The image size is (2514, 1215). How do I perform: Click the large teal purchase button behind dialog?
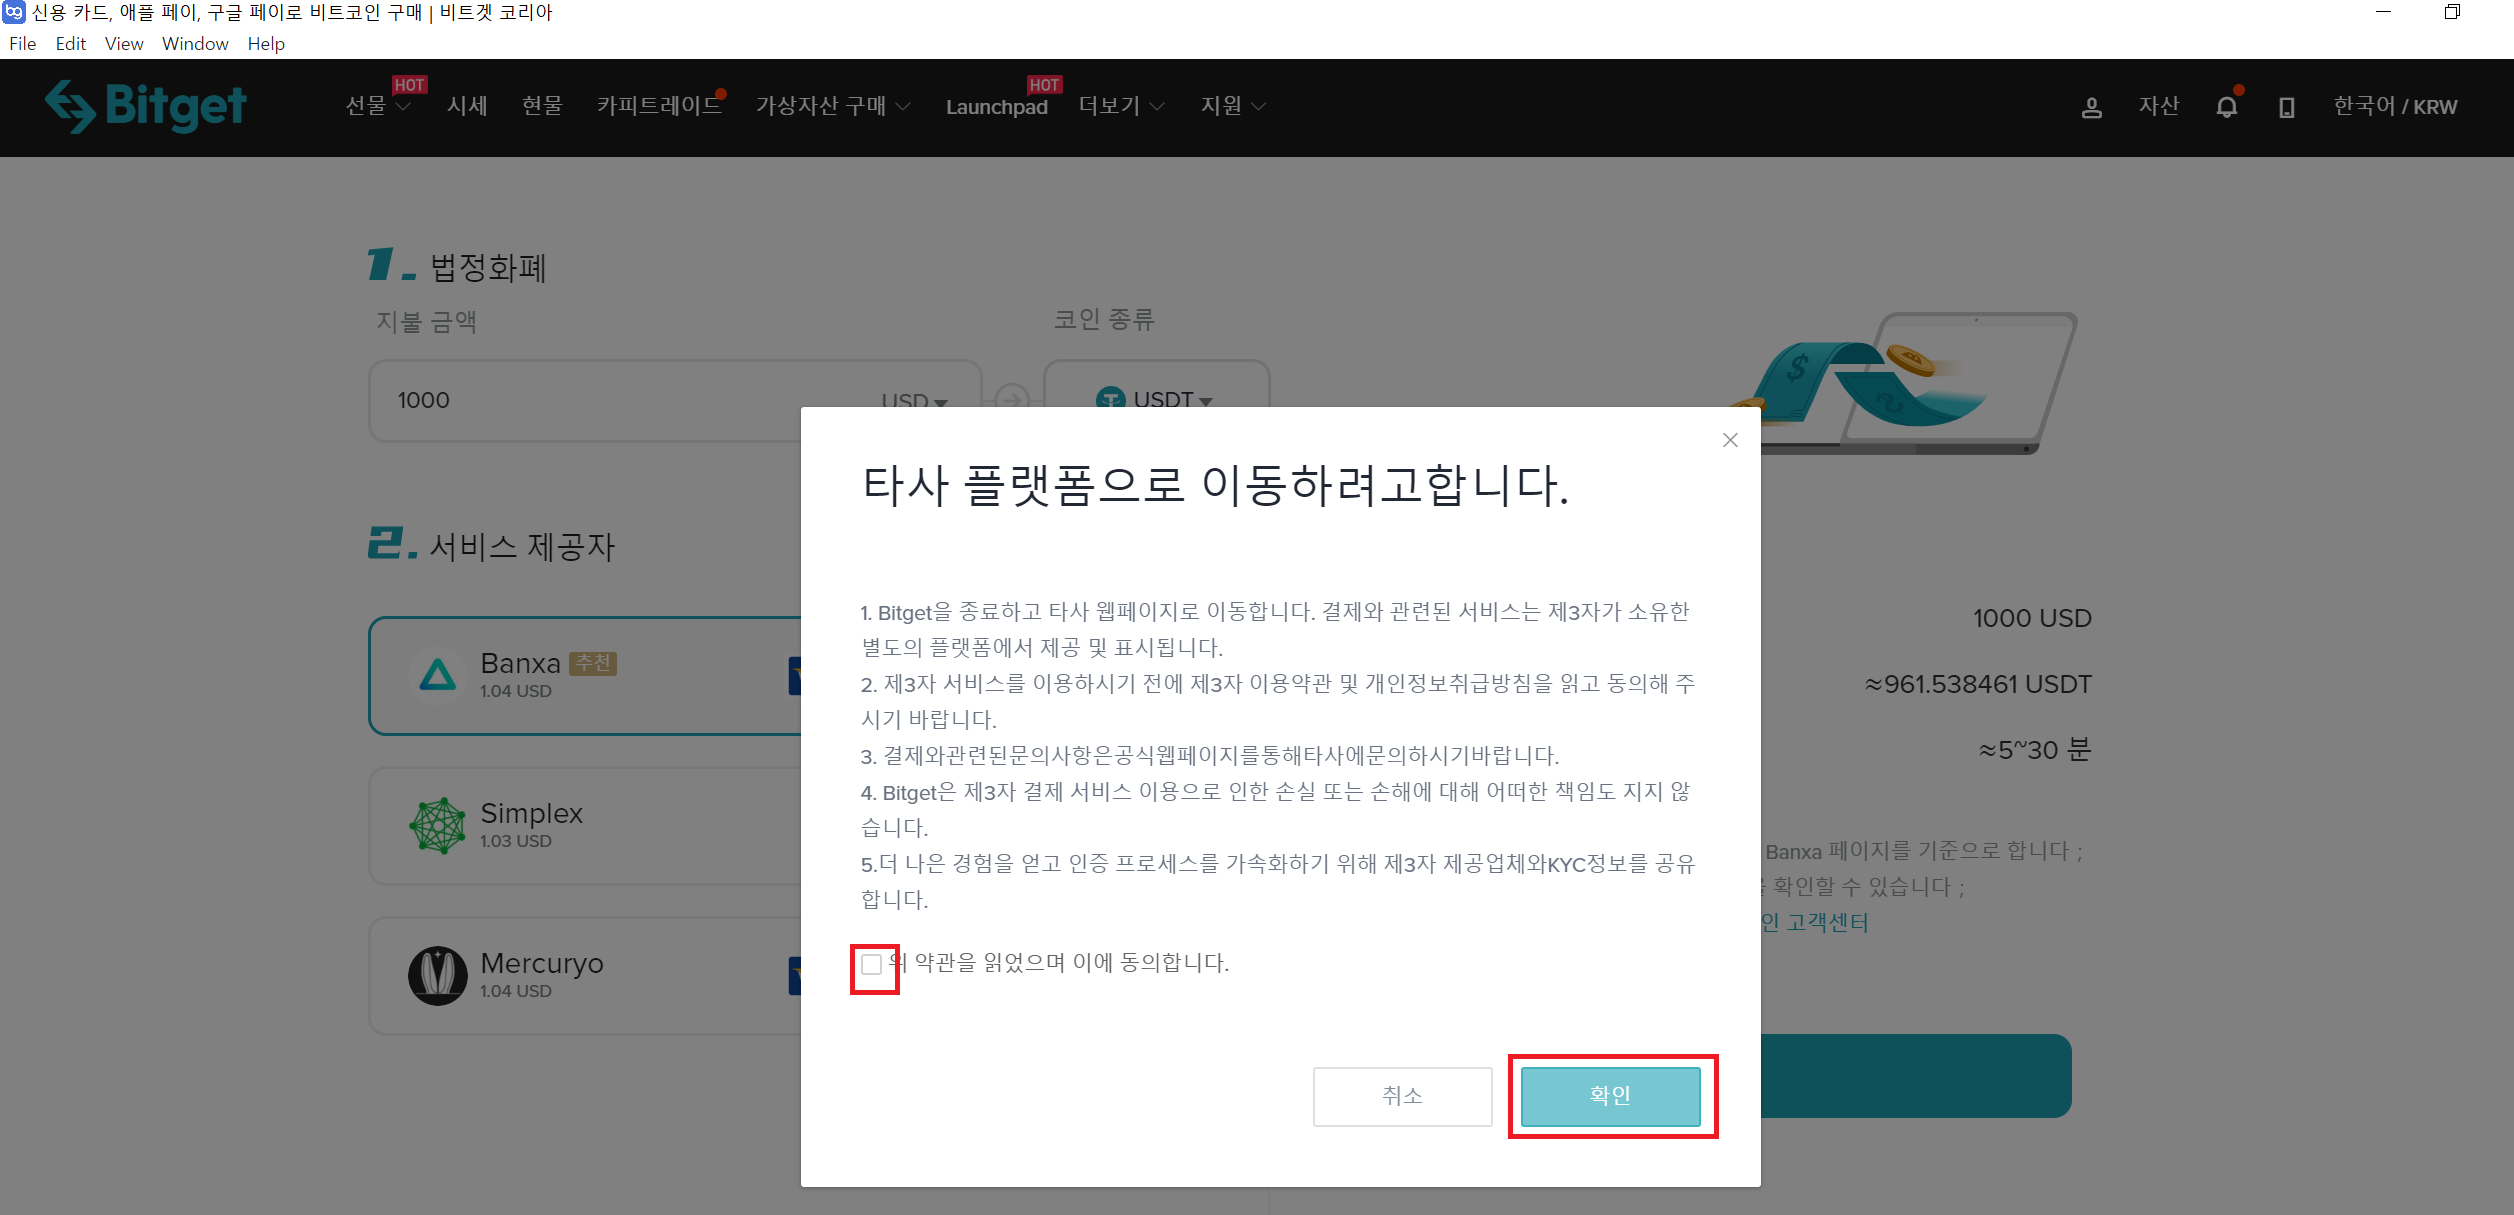1915,1076
